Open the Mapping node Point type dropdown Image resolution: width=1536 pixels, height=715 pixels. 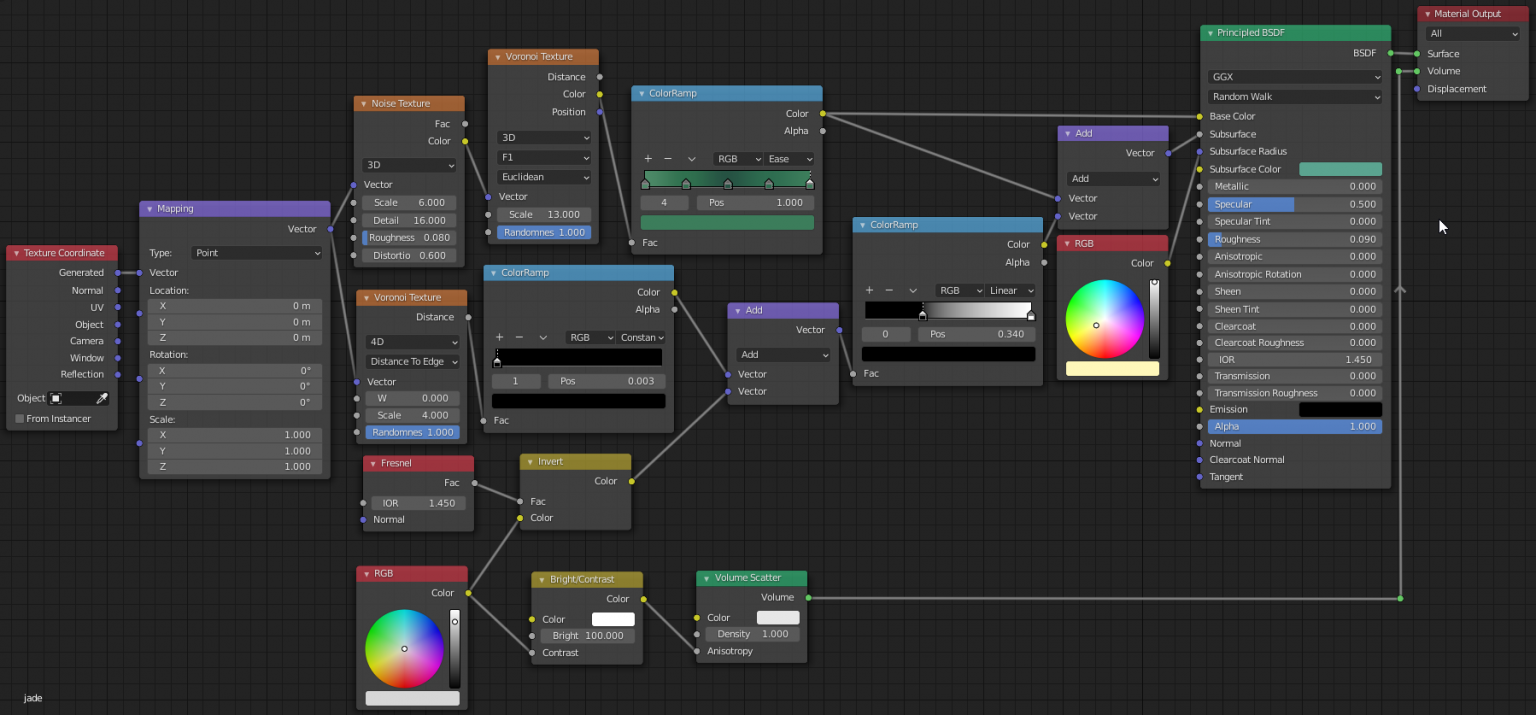(257, 252)
